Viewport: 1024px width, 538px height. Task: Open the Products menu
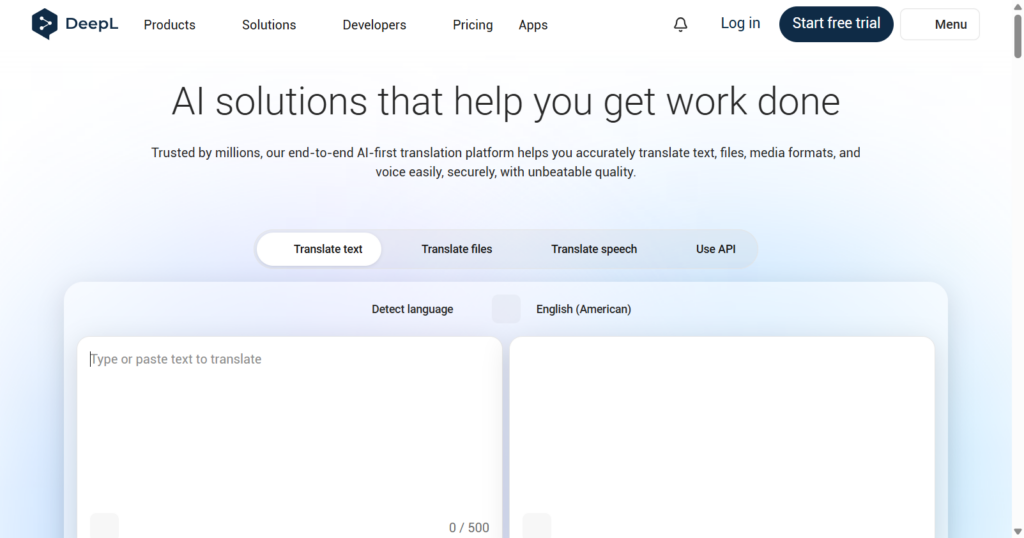point(169,25)
